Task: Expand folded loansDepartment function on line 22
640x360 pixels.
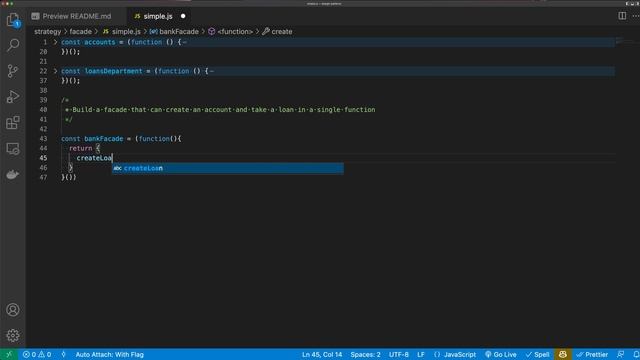Action: [x=56, y=71]
